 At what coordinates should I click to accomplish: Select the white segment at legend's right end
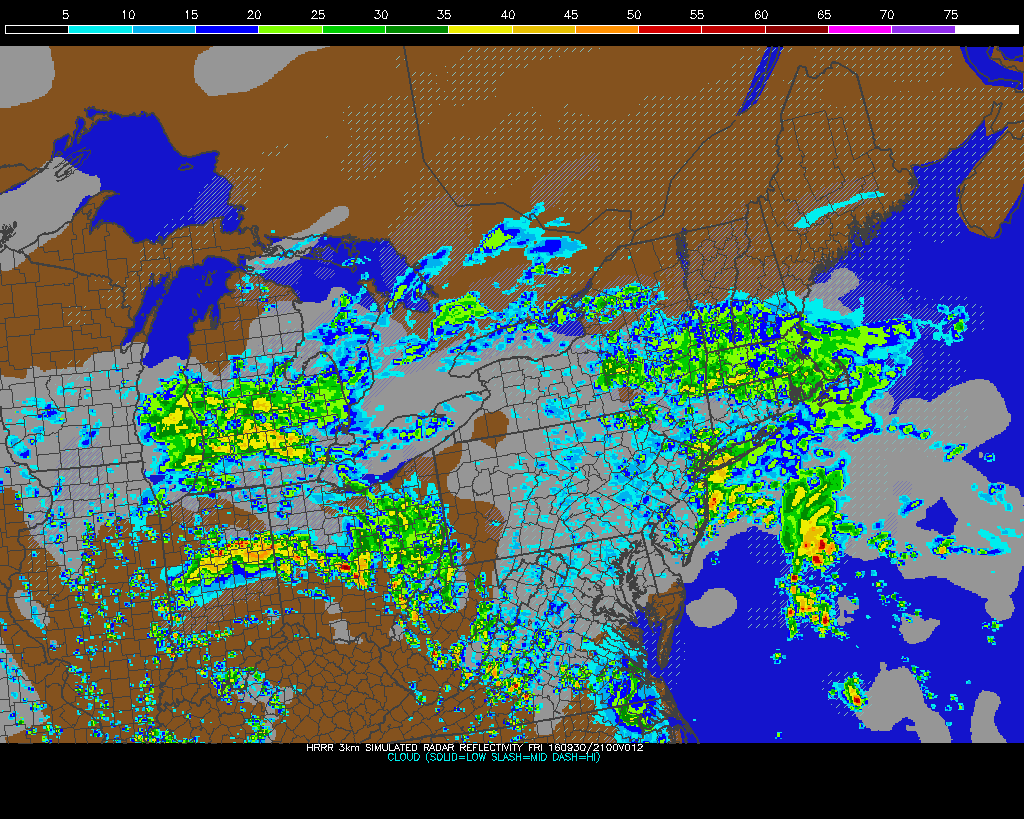pyautogui.click(x=985, y=30)
